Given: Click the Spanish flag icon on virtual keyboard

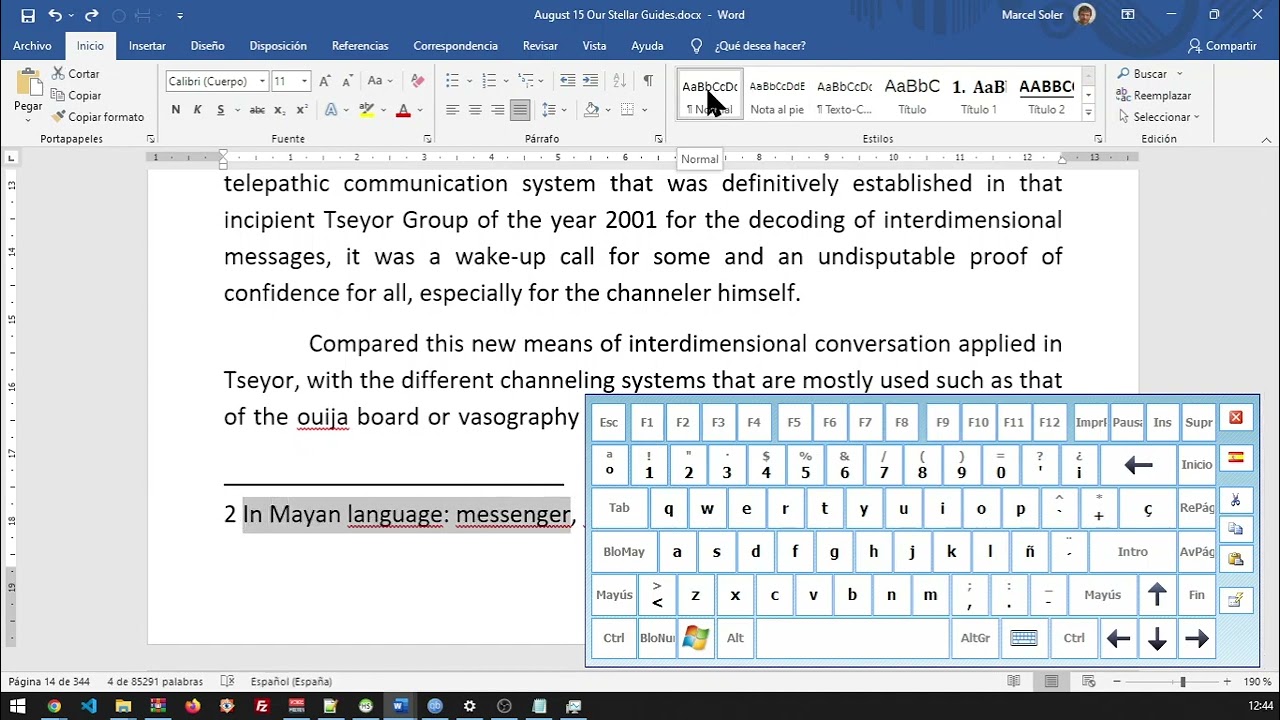Looking at the screenshot, I should [x=1236, y=457].
